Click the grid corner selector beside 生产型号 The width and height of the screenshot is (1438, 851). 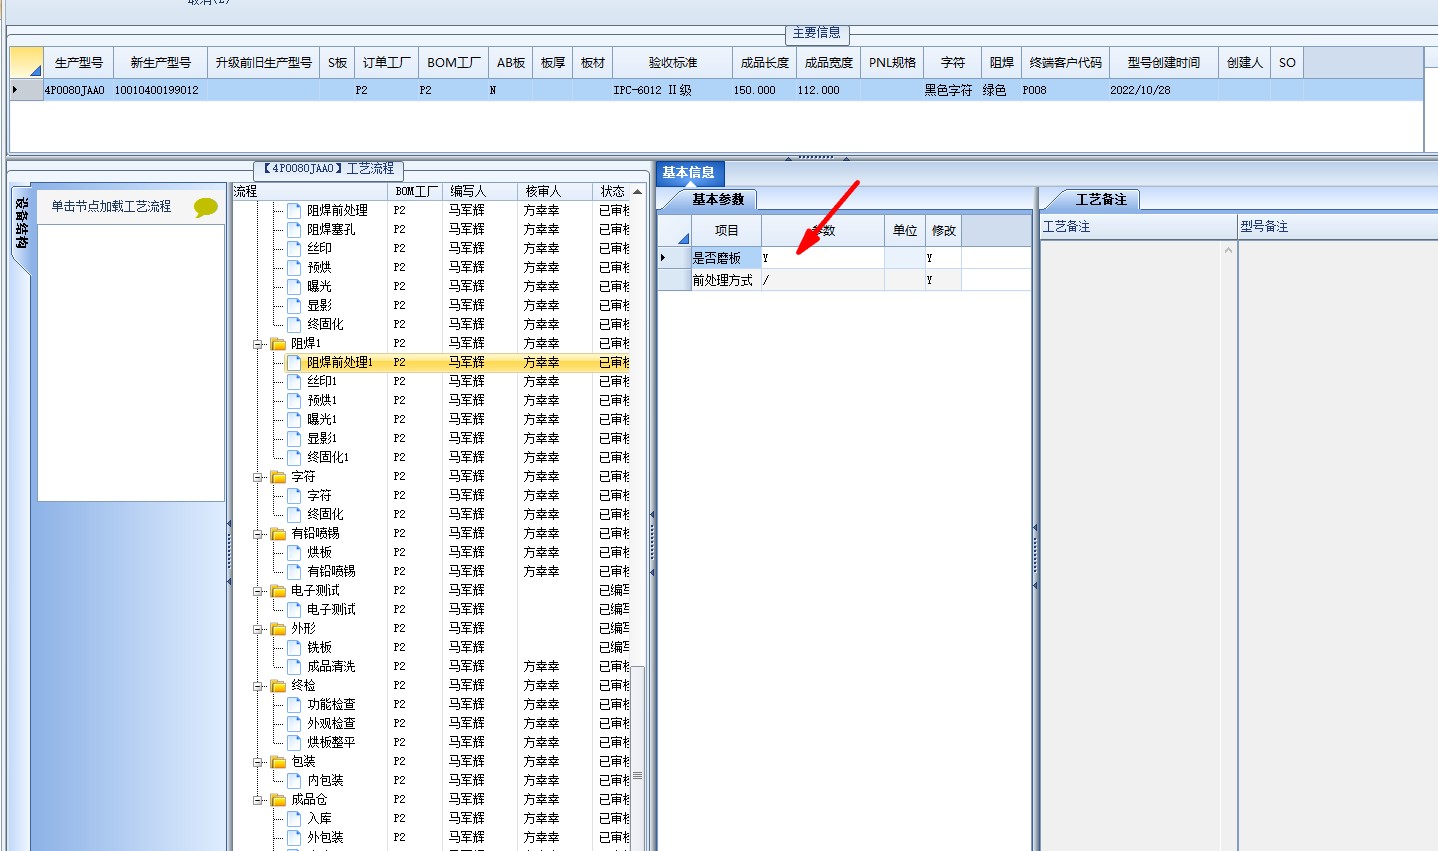[x=26, y=62]
